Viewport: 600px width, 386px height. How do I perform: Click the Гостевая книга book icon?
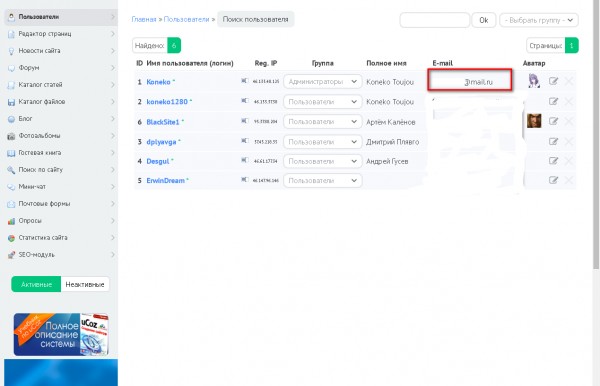(11, 153)
